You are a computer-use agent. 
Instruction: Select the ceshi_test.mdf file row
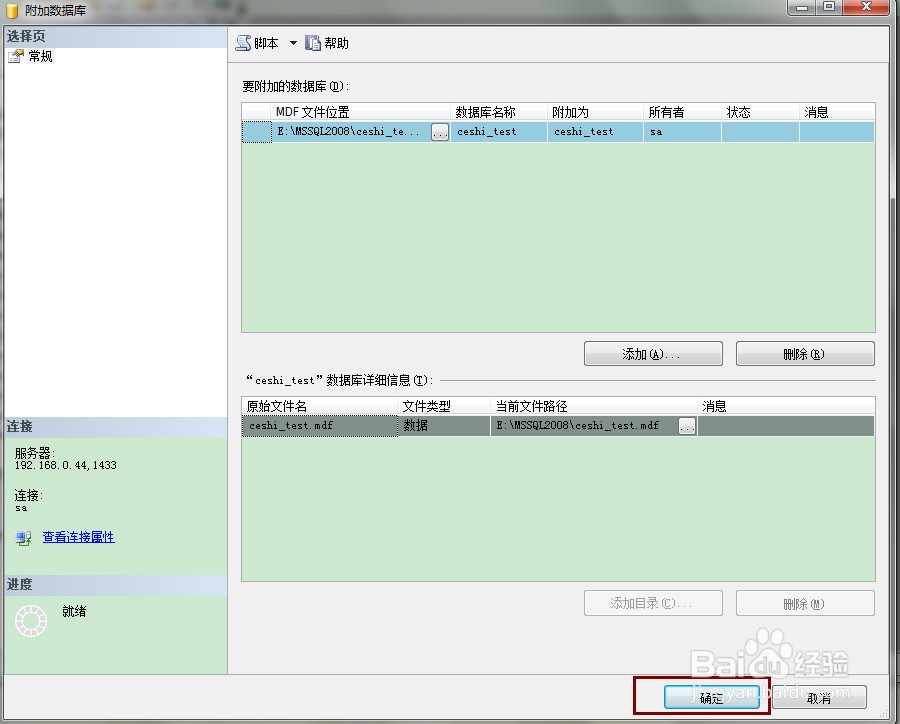point(558,425)
